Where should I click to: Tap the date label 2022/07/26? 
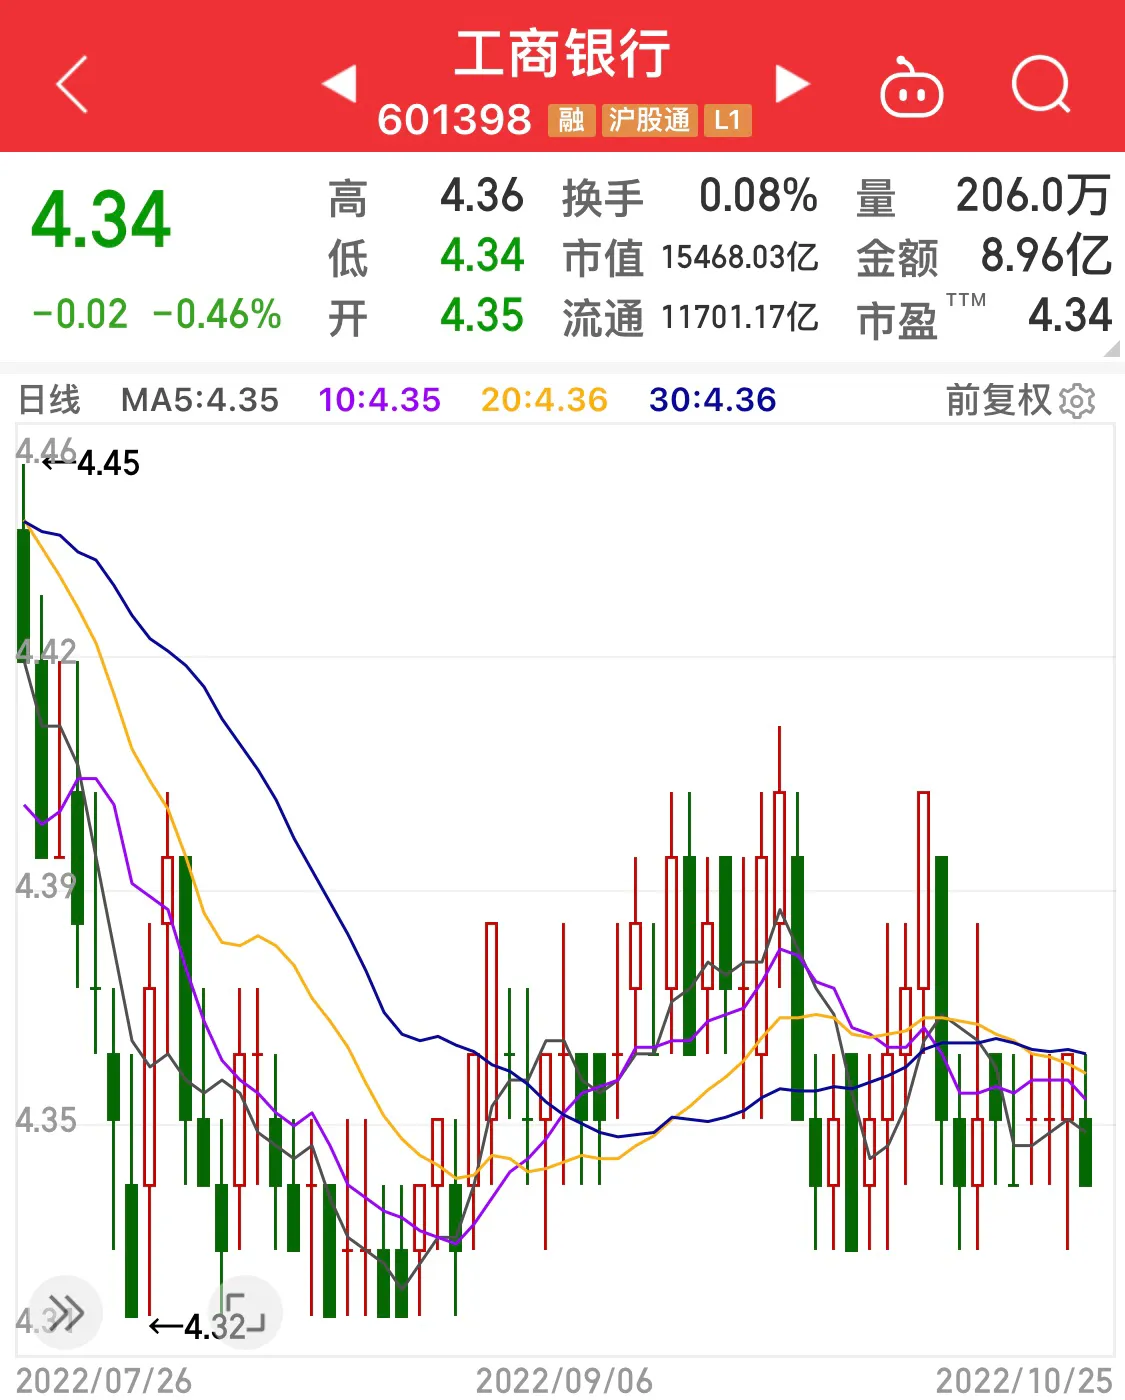[104, 1381]
